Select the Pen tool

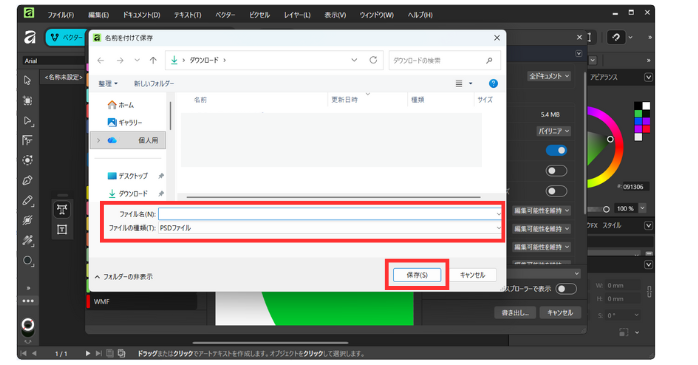(28, 180)
